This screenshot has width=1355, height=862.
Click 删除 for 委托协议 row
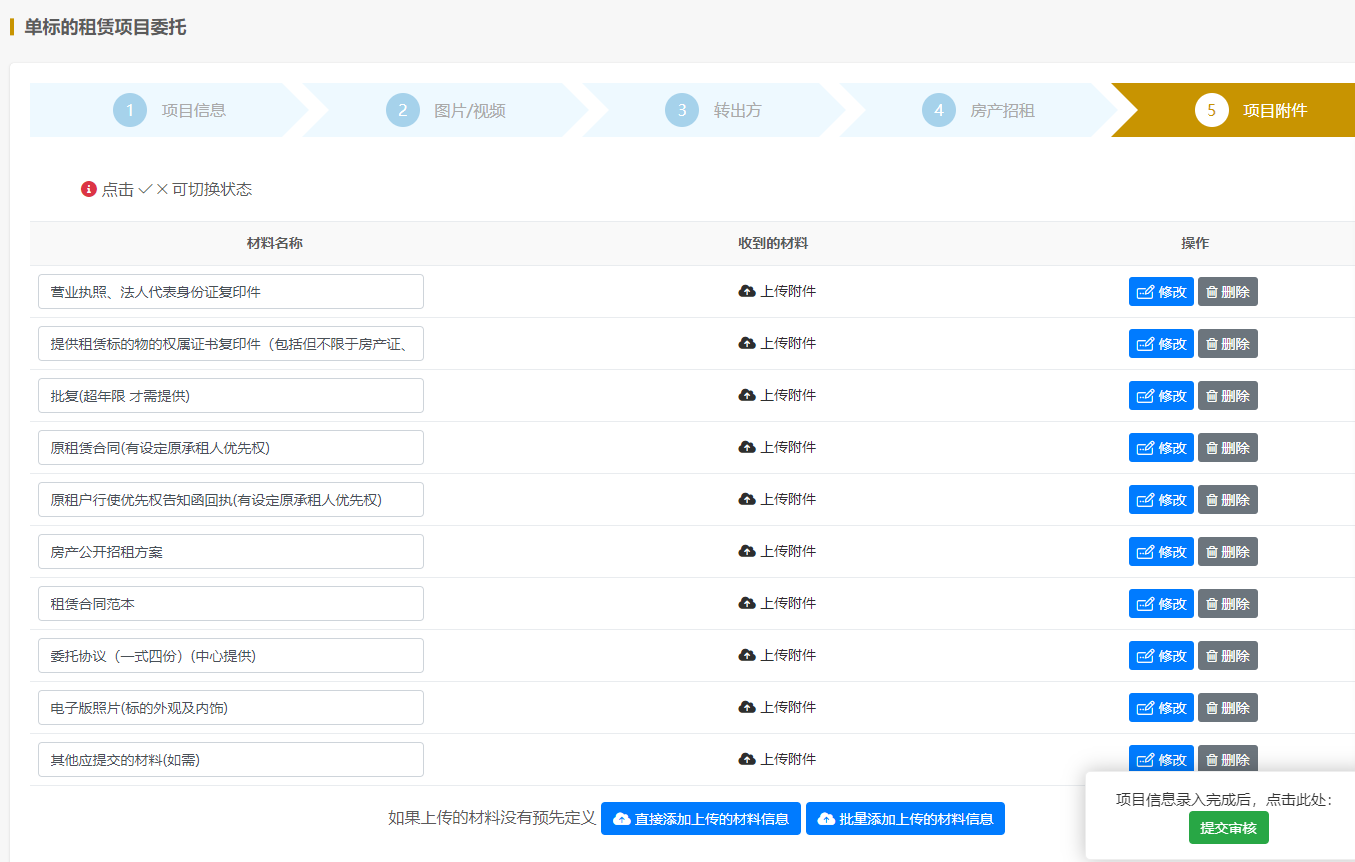click(1228, 655)
